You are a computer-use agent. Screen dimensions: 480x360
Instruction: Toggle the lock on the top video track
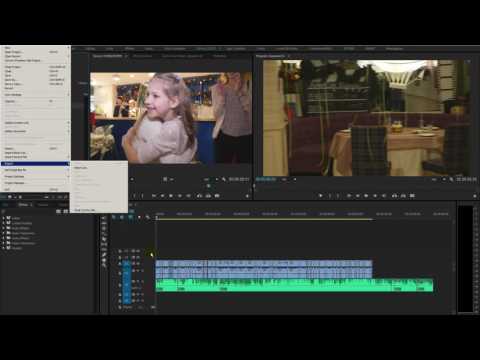click(120, 251)
